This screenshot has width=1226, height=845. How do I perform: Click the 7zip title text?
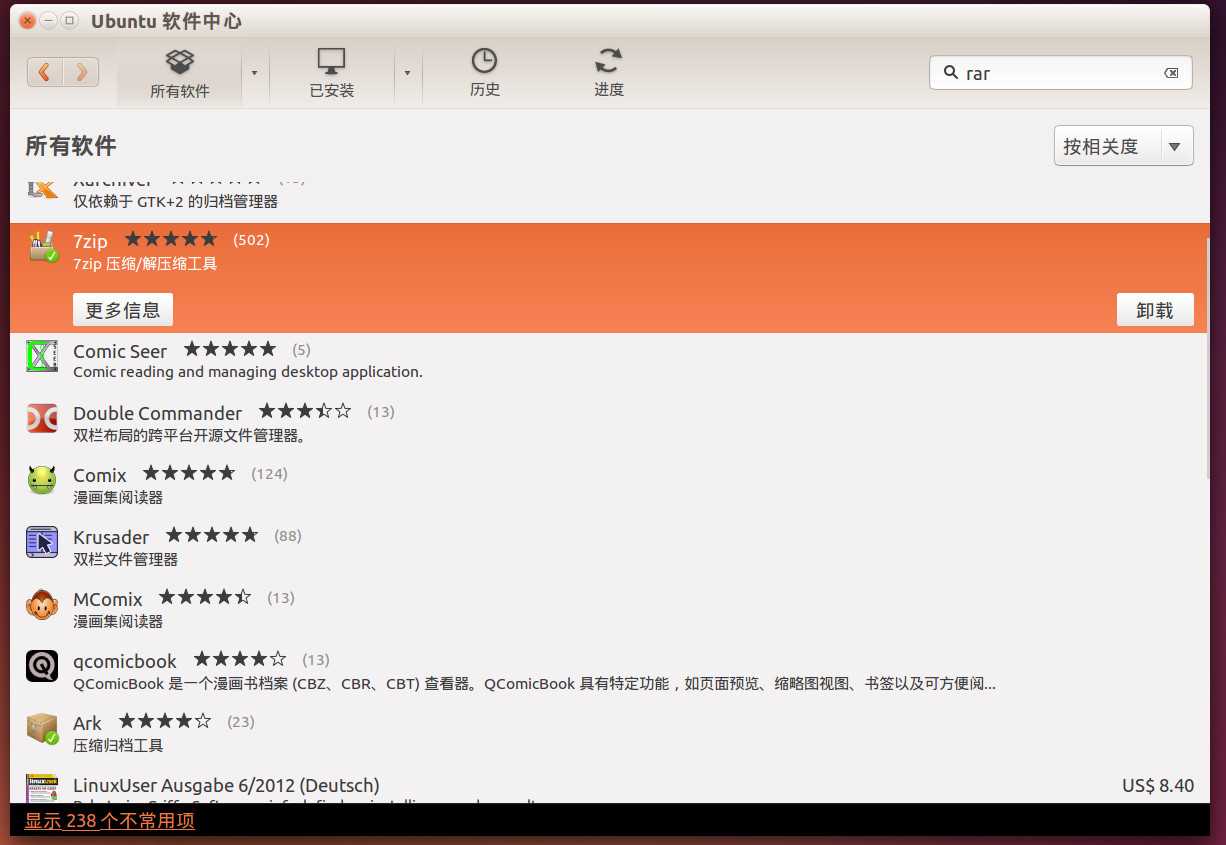[90, 241]
